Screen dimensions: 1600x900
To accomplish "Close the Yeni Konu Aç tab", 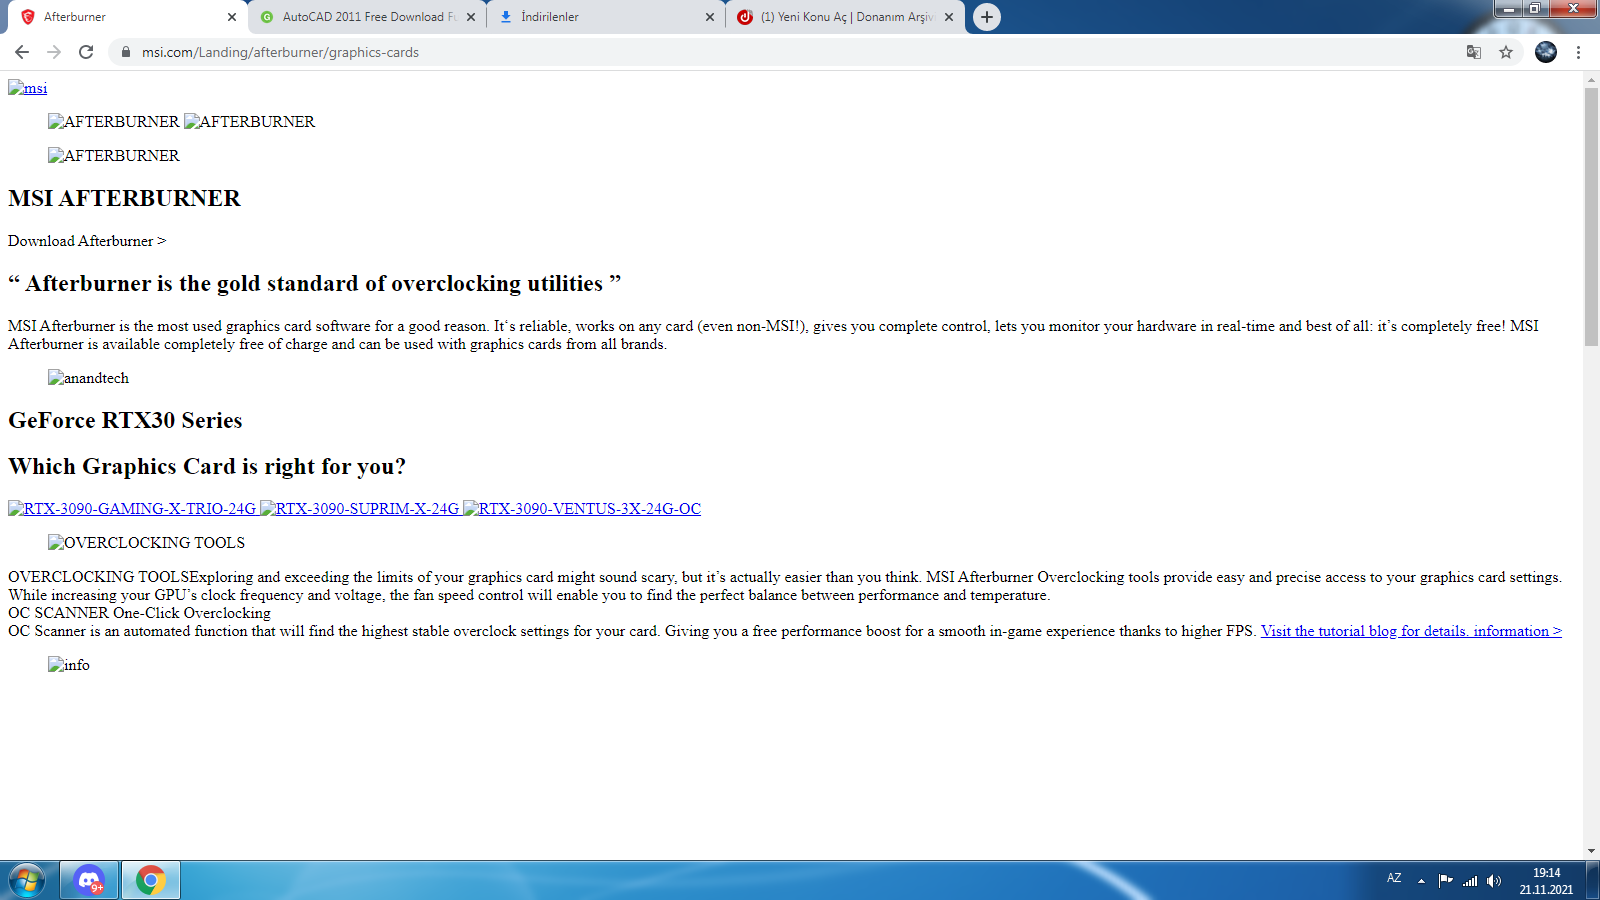I will click(949, 17).
